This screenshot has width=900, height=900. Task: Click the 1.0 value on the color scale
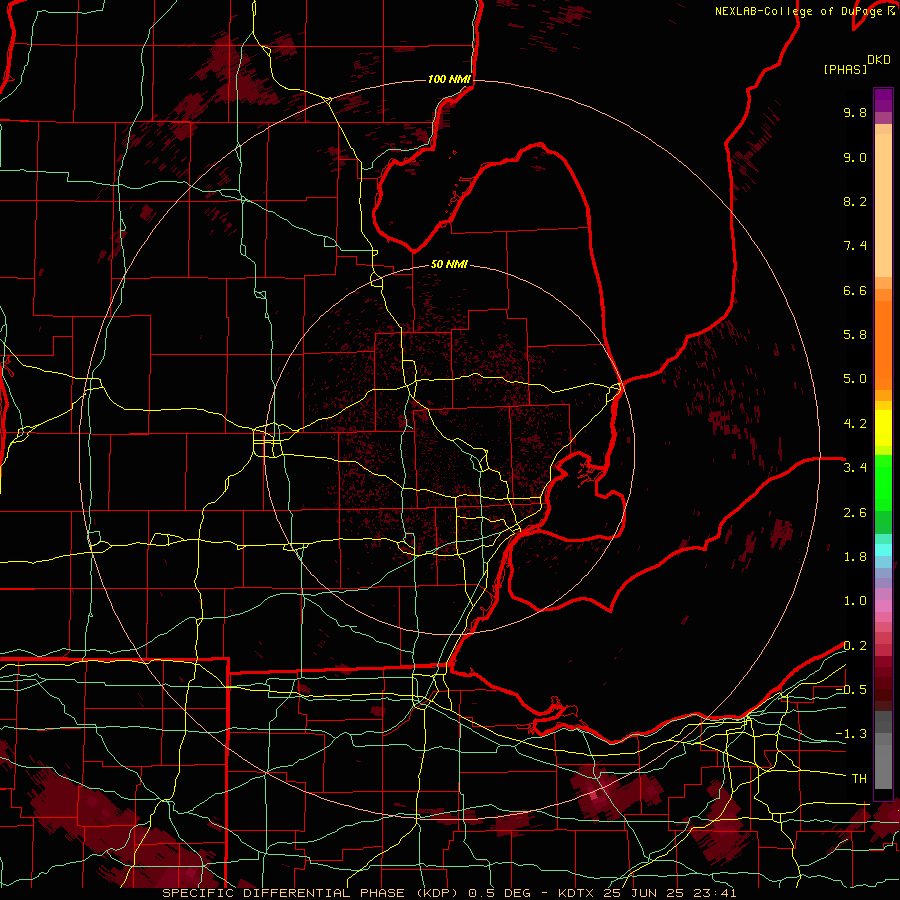[x=855, y=601]
